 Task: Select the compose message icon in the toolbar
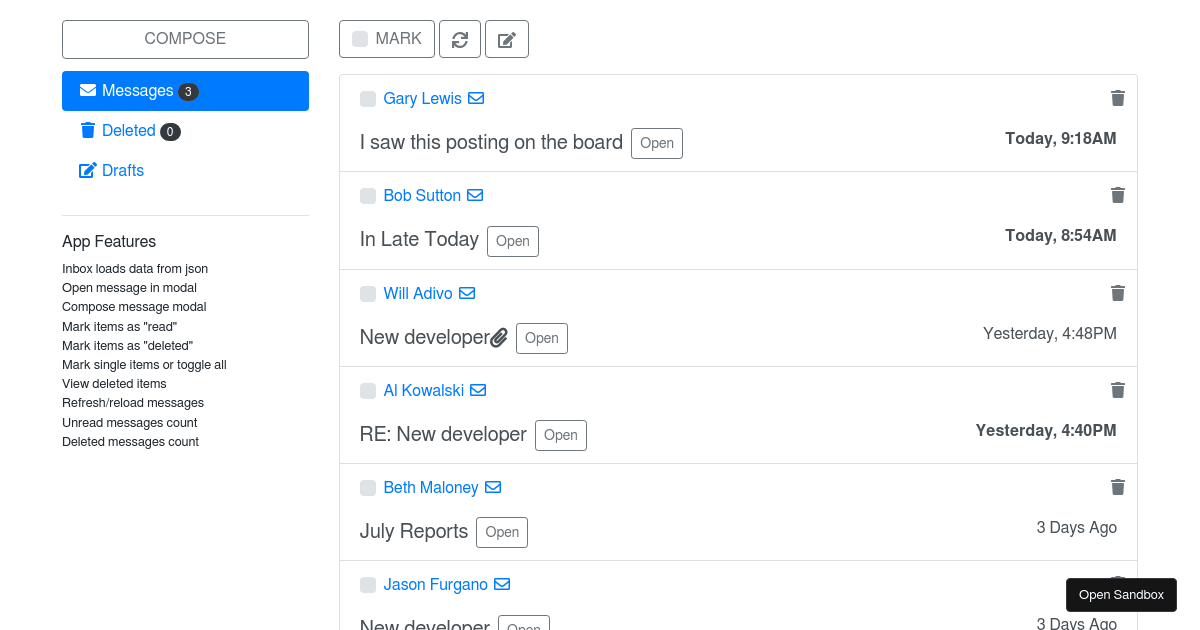tap(506, 39)
